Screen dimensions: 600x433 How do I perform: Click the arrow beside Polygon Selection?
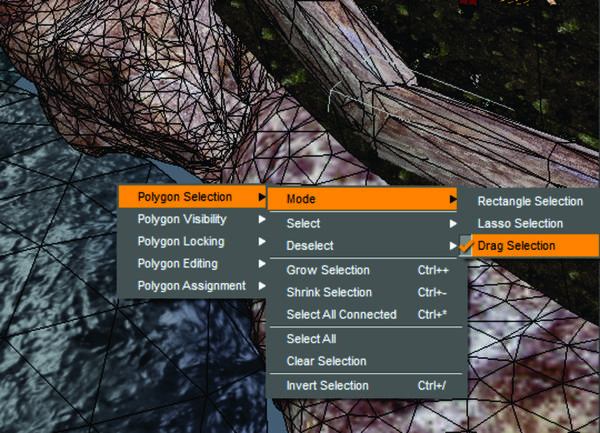click(x=262, y=197)
